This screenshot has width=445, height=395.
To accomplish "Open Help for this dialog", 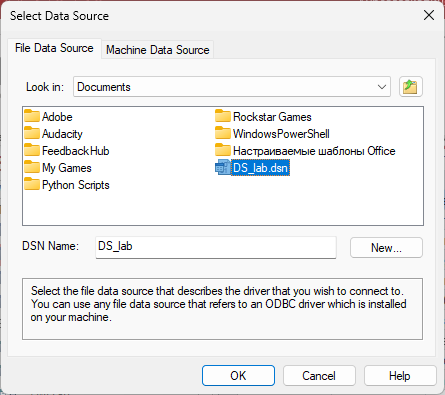I will click(x=400, y=376).
